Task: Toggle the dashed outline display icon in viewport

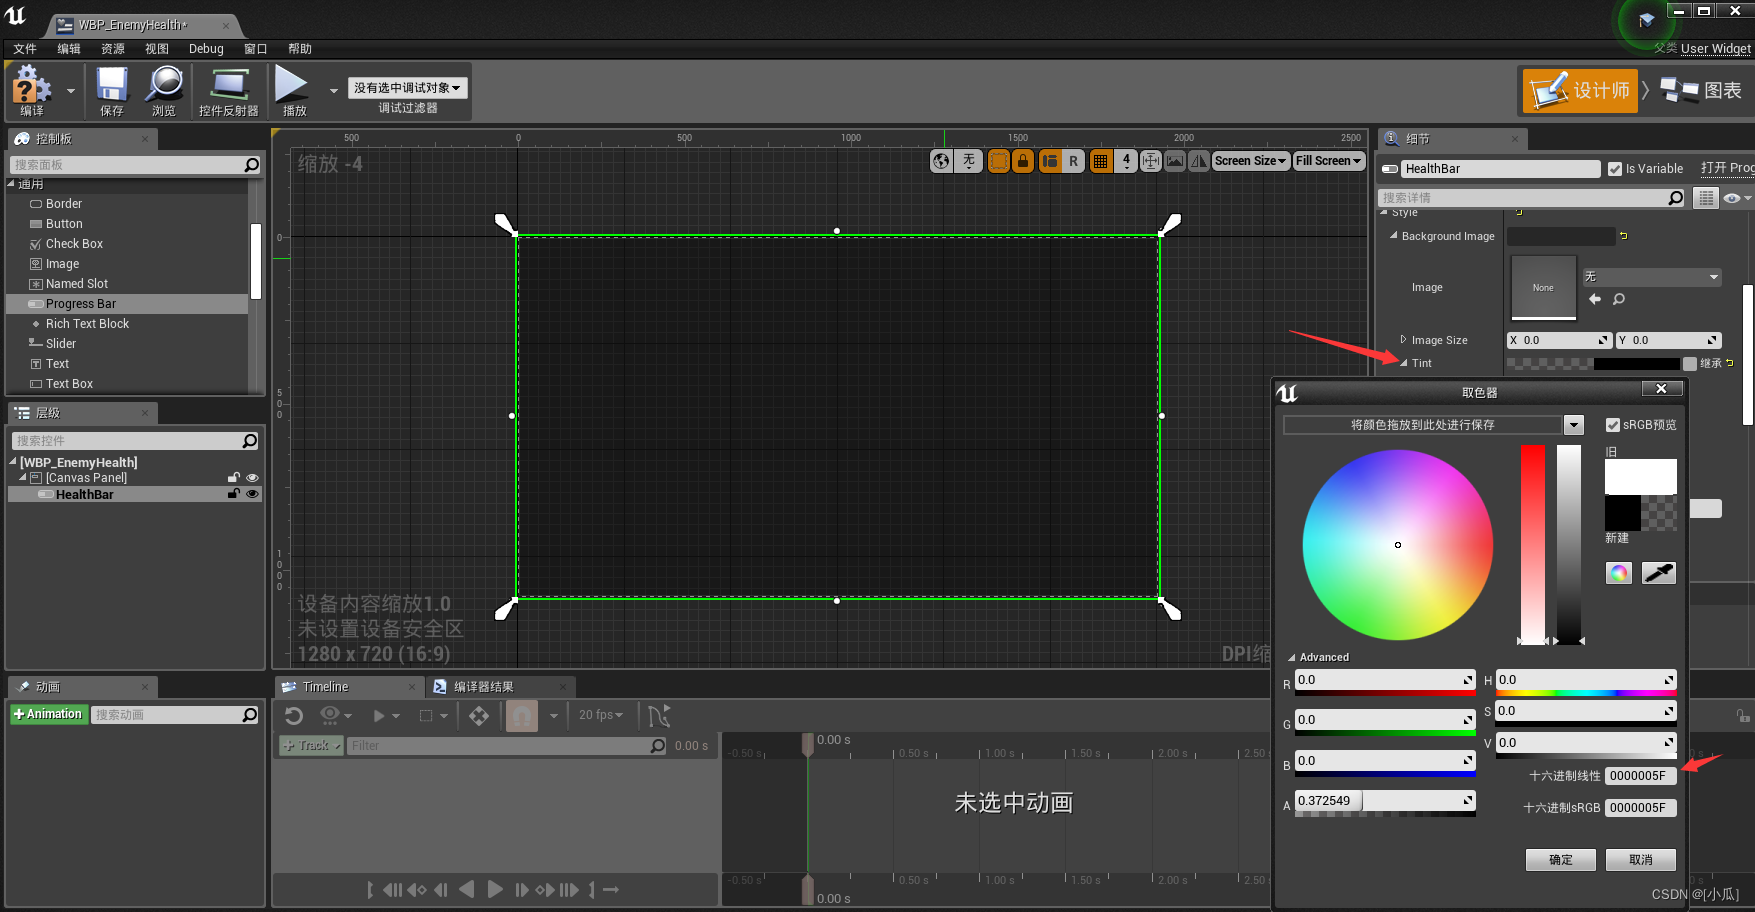Action: point(998,161)
